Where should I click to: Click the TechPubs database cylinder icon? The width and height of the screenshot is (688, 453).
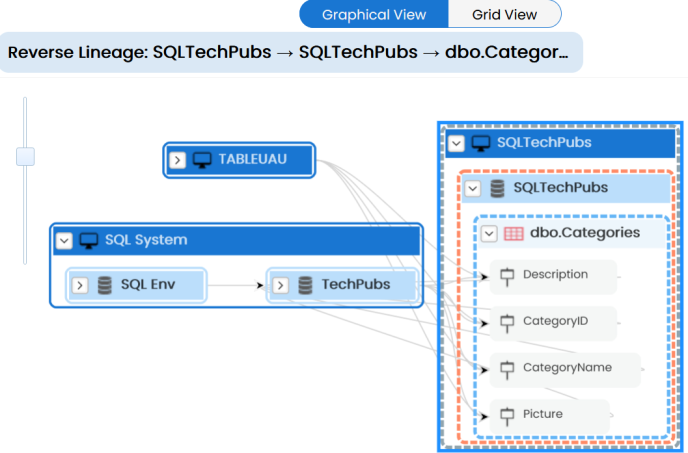click(305, 286)
